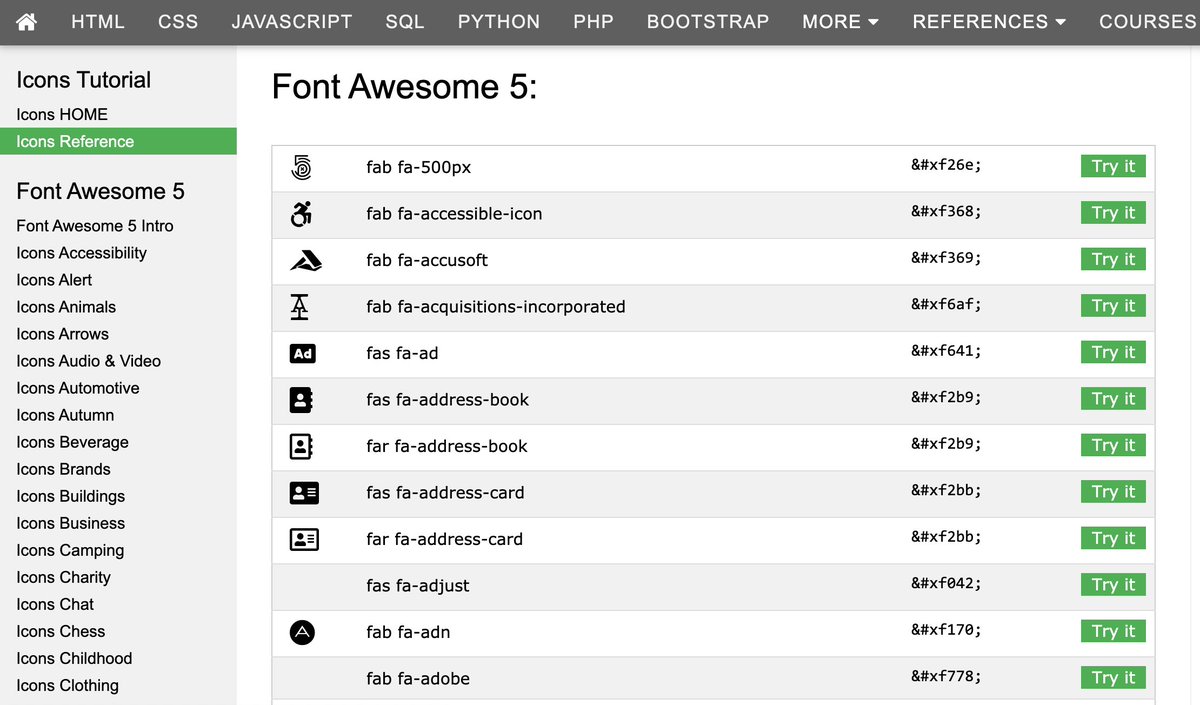Click the text fab fa-adobe
The height and width of the screenshot is (705, 1200).
coord(418,678)
